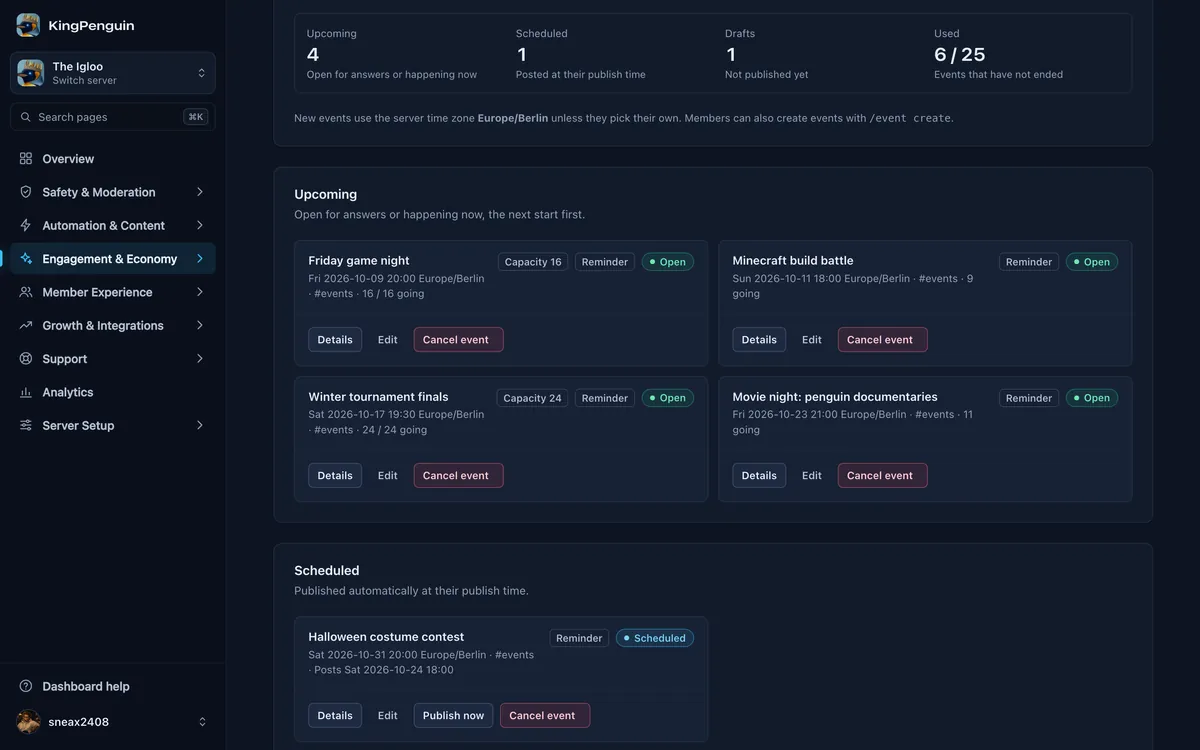Focus the Search pages field

(113, 117)
